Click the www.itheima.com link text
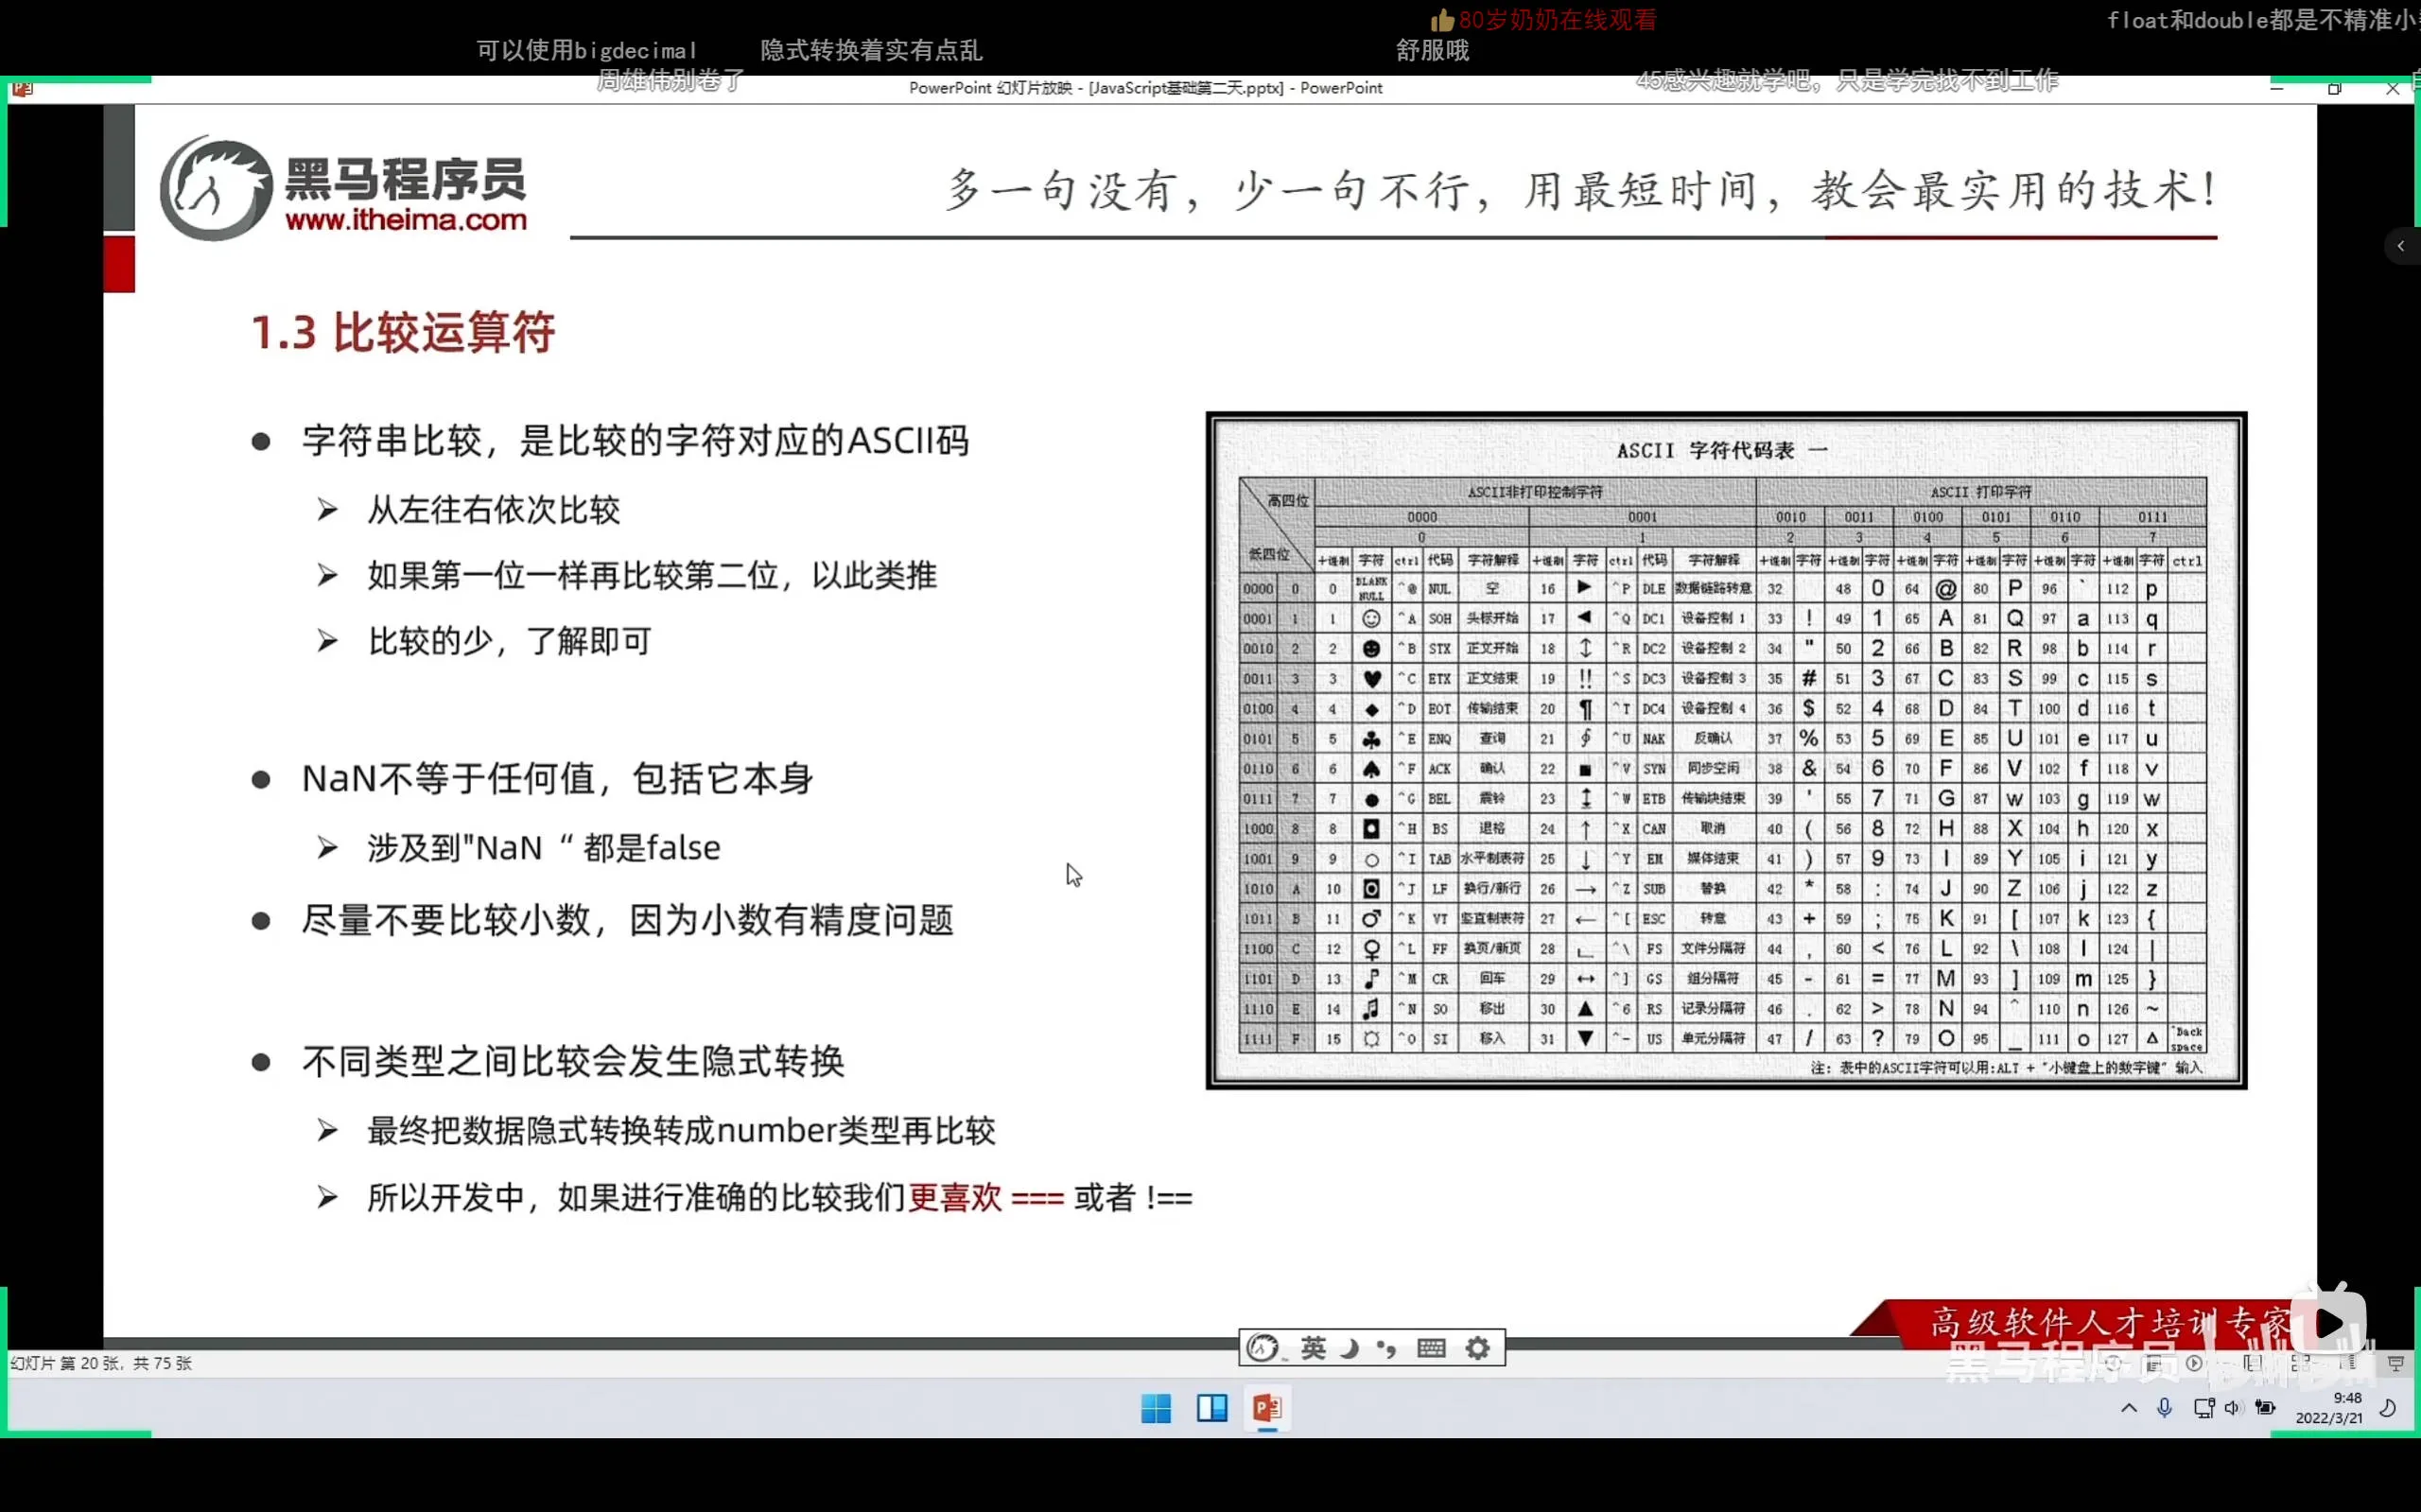This screenshot has width=2421, height=1512. coord(406,220)
